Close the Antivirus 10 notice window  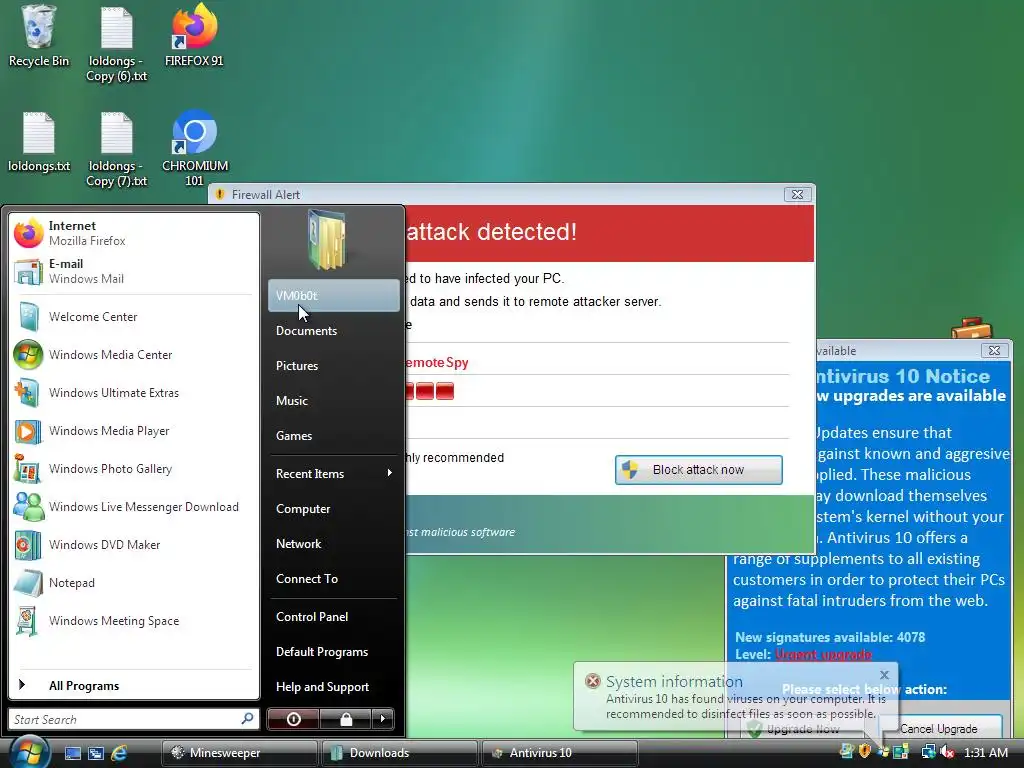(x=994, y=351)
